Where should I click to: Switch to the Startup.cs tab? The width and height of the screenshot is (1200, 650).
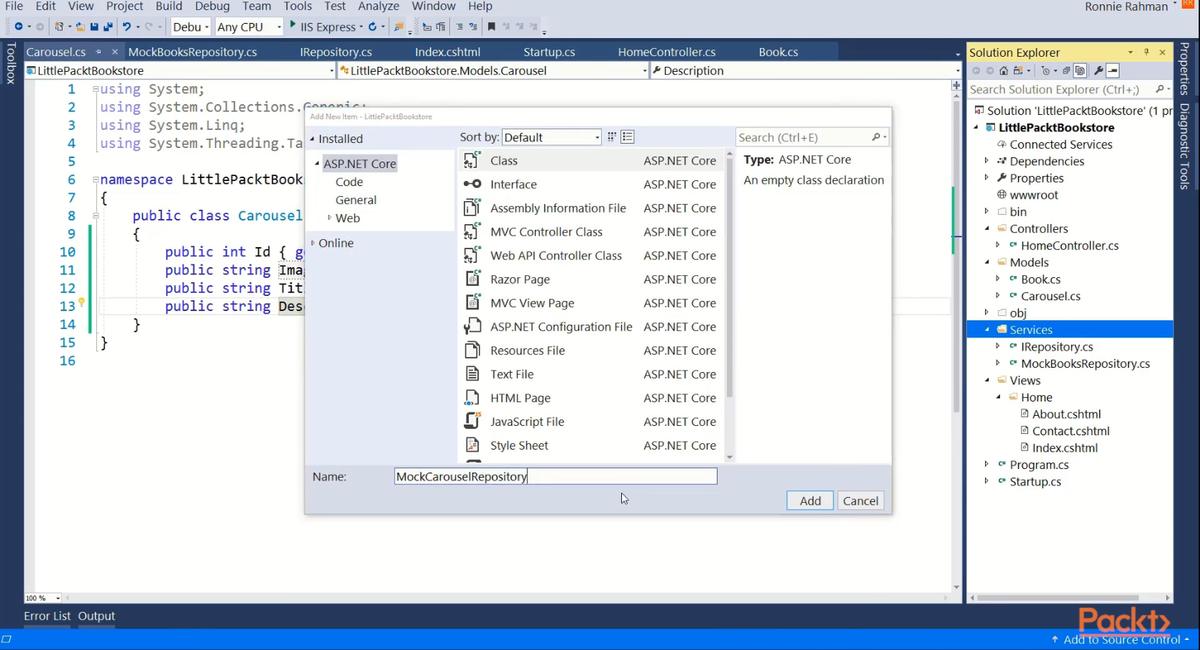pos(549,52)
